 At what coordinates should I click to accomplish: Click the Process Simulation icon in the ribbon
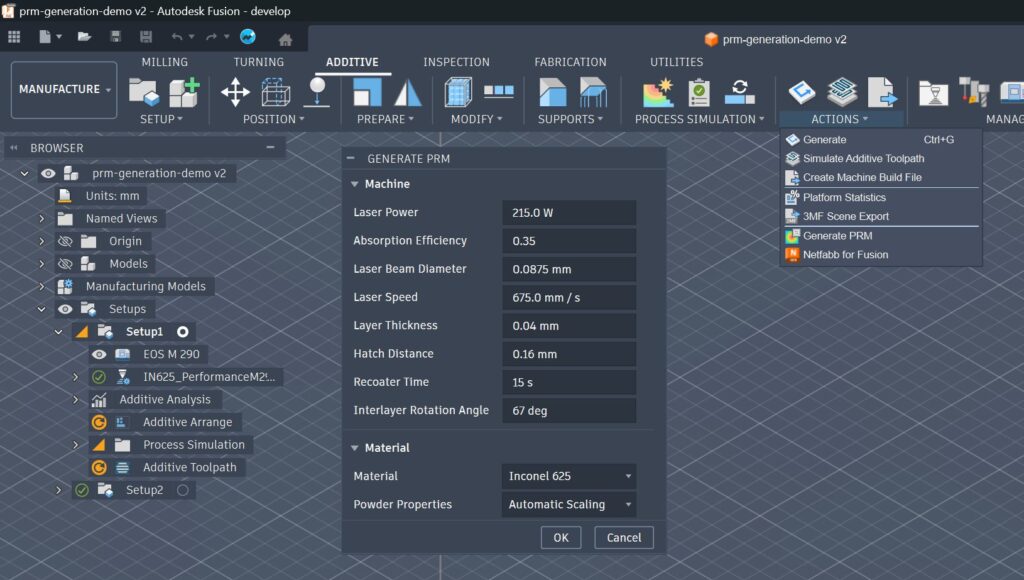click(657, 92)
